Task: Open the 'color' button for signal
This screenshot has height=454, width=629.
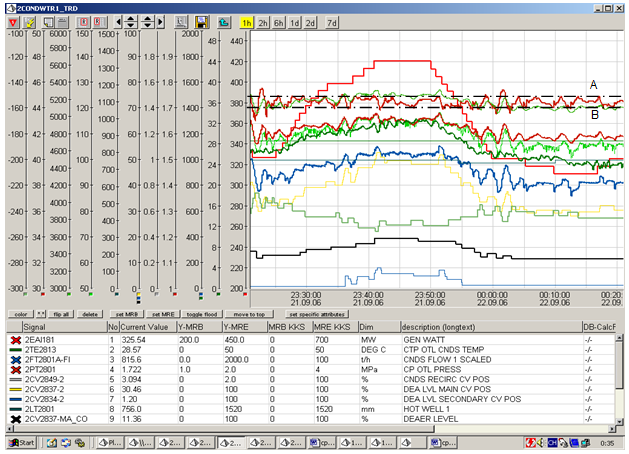Action: [x=19, y=313]
